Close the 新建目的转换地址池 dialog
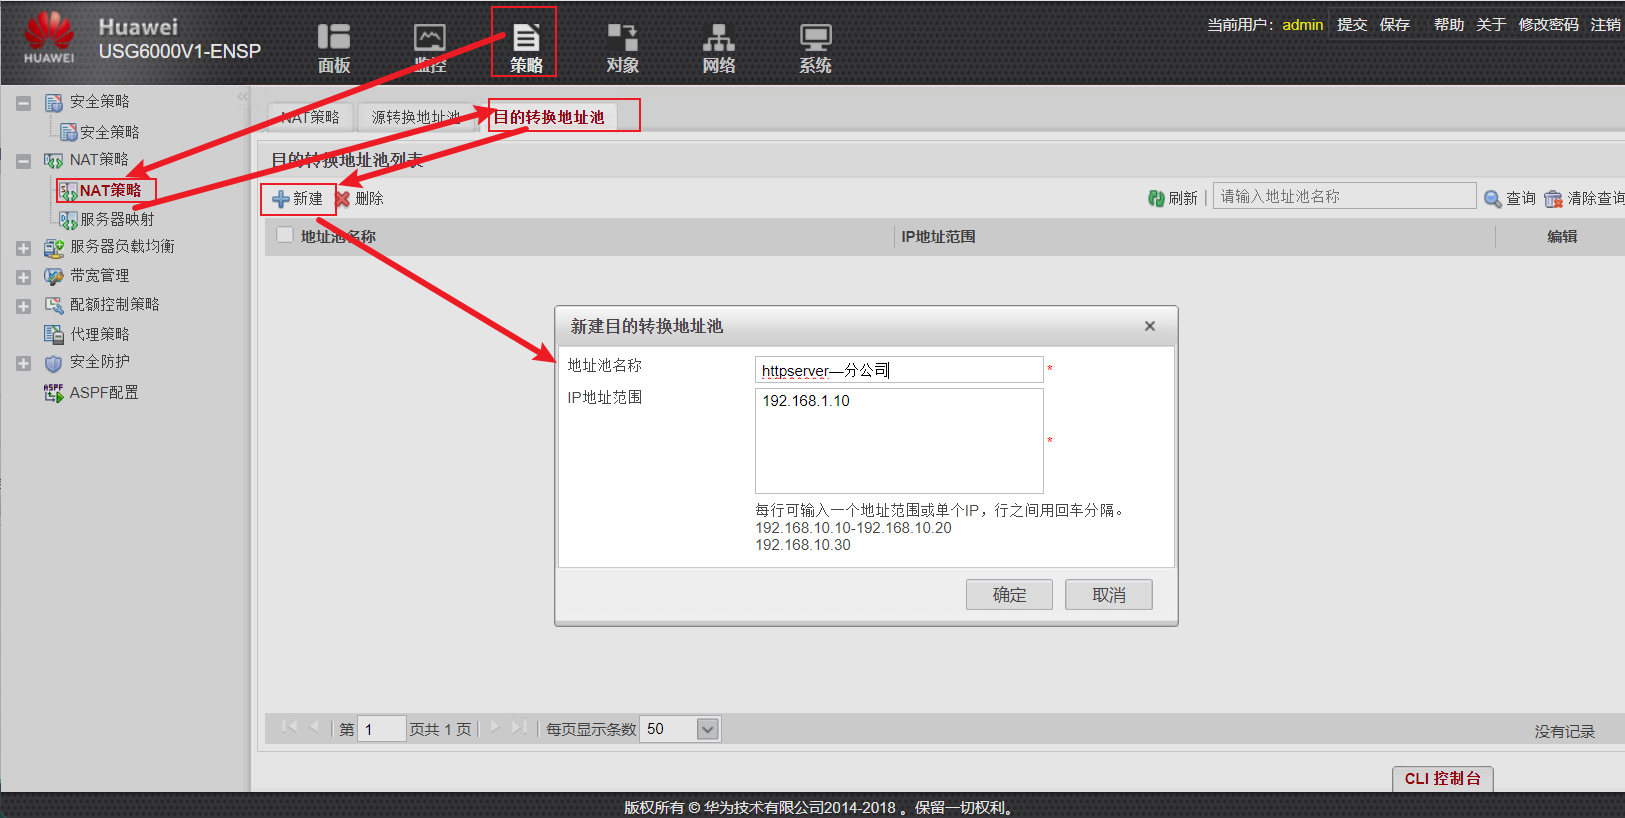Viewport: 1625px width, 818px height. click(x=1150, y=326)
